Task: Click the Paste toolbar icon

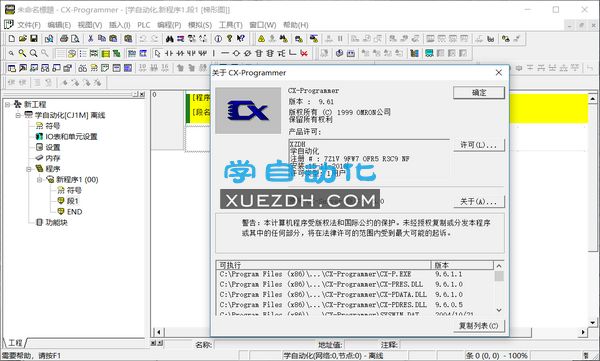Action: coord(113,39)
